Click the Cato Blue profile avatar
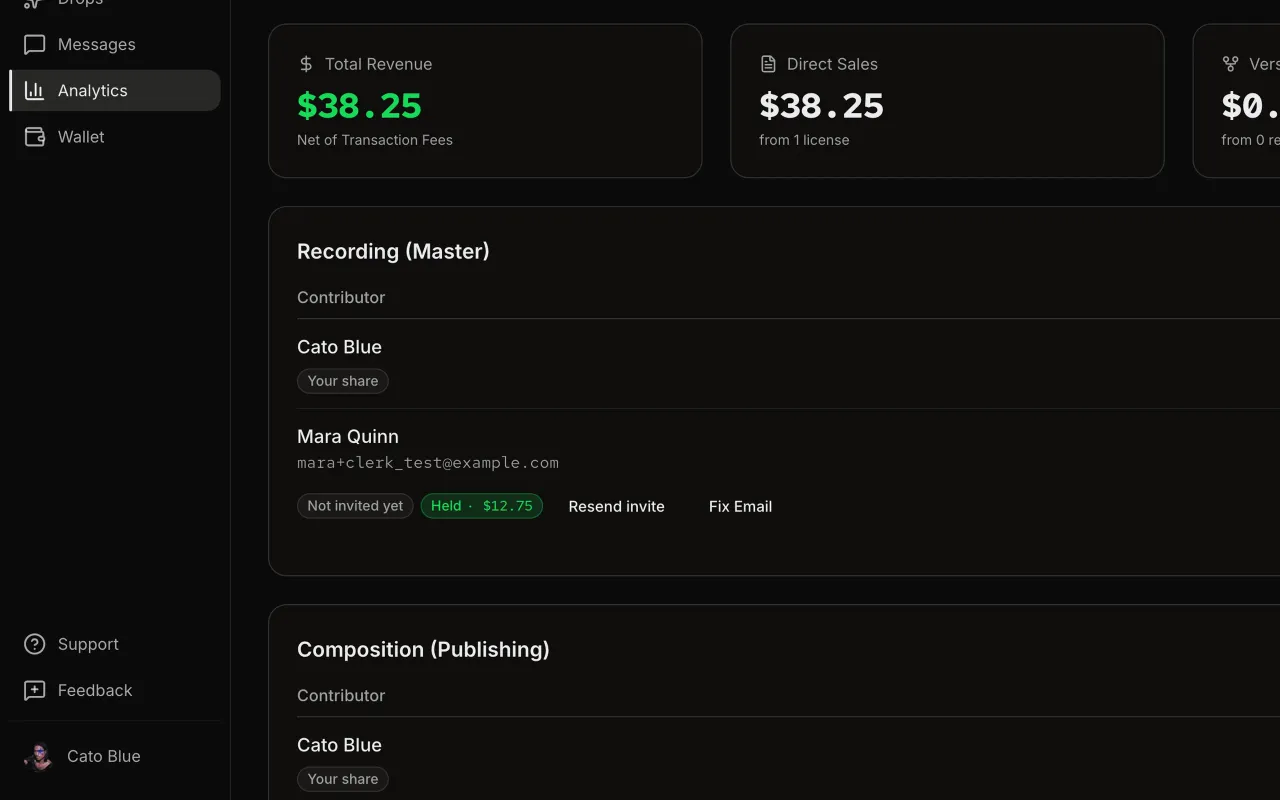1280x800 pixels. pos(40,757)
